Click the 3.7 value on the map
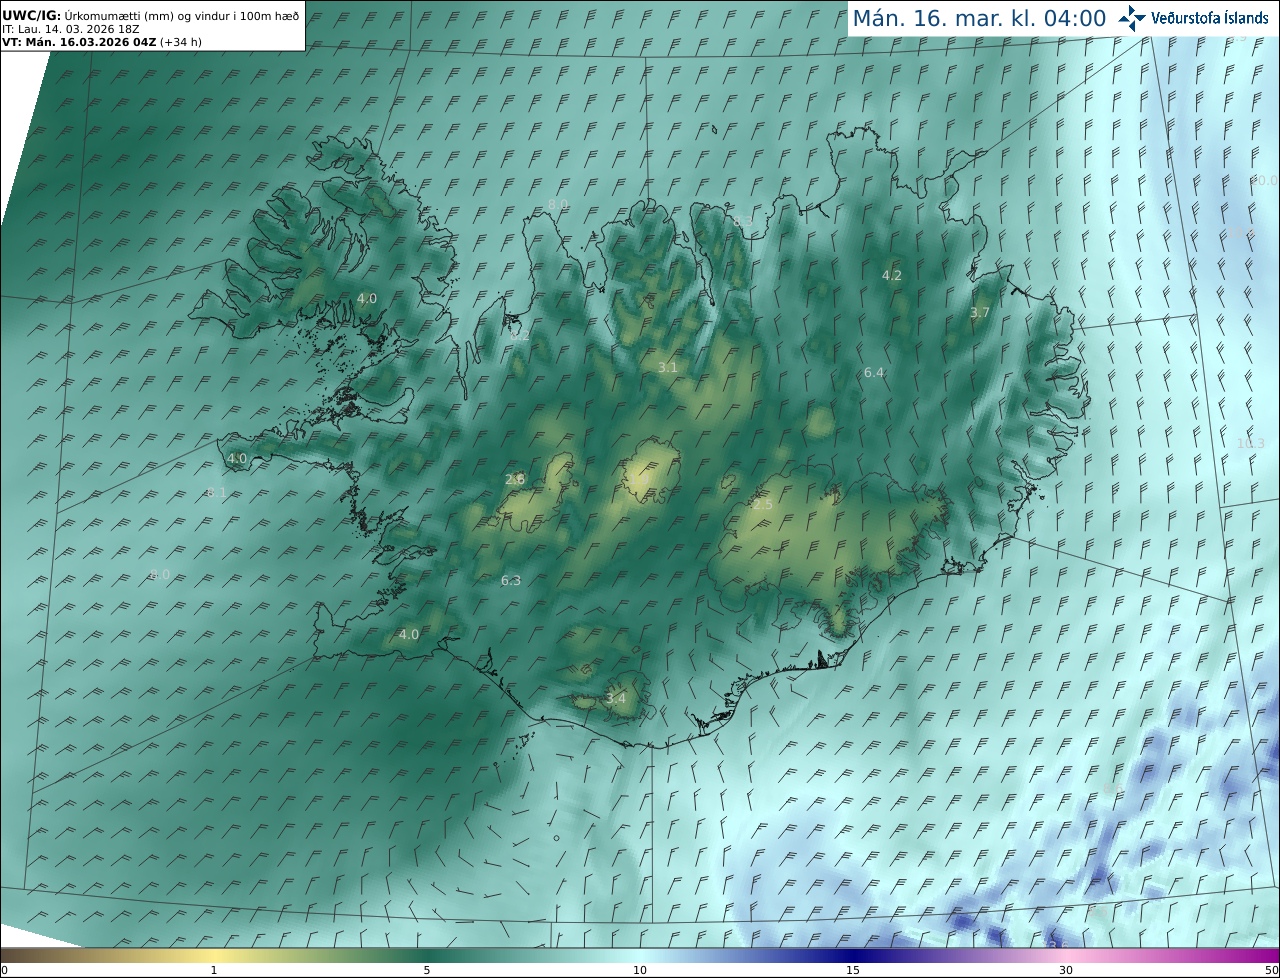1280x978 pixels. pos(980,313)
